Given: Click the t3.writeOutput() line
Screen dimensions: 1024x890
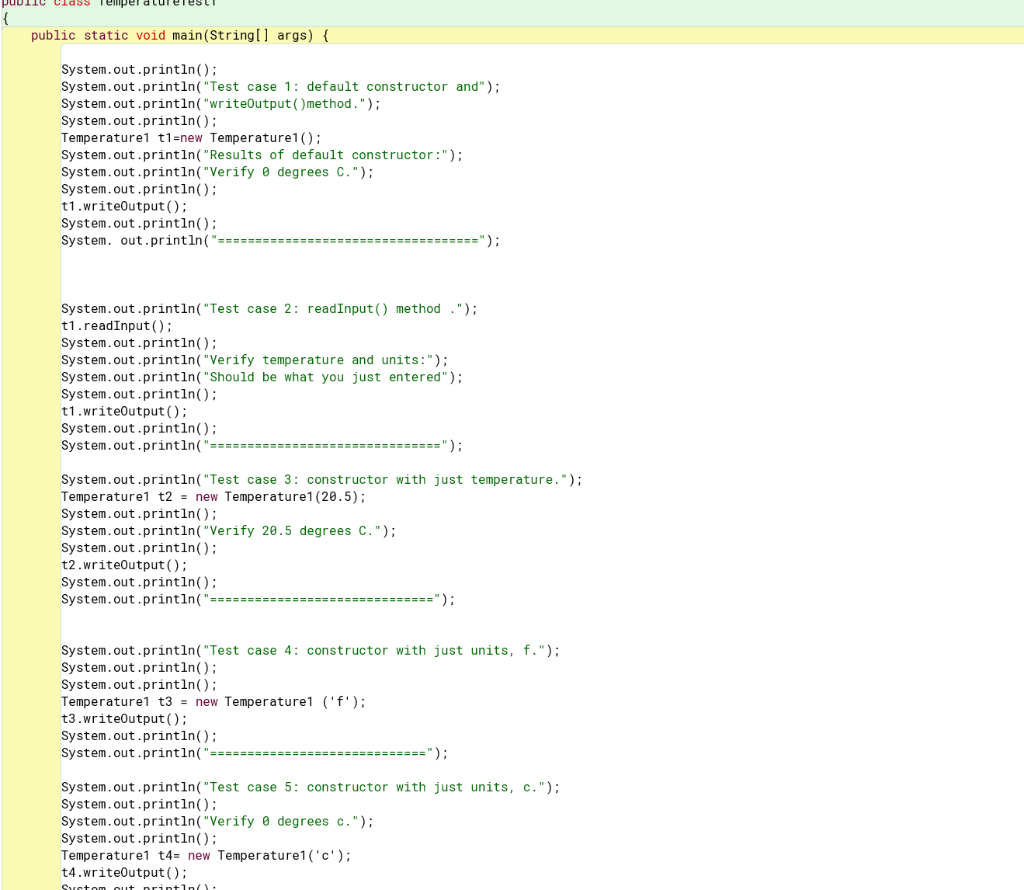Looking at the screenshot, I should pyautogui.click(x=110, y=718).
